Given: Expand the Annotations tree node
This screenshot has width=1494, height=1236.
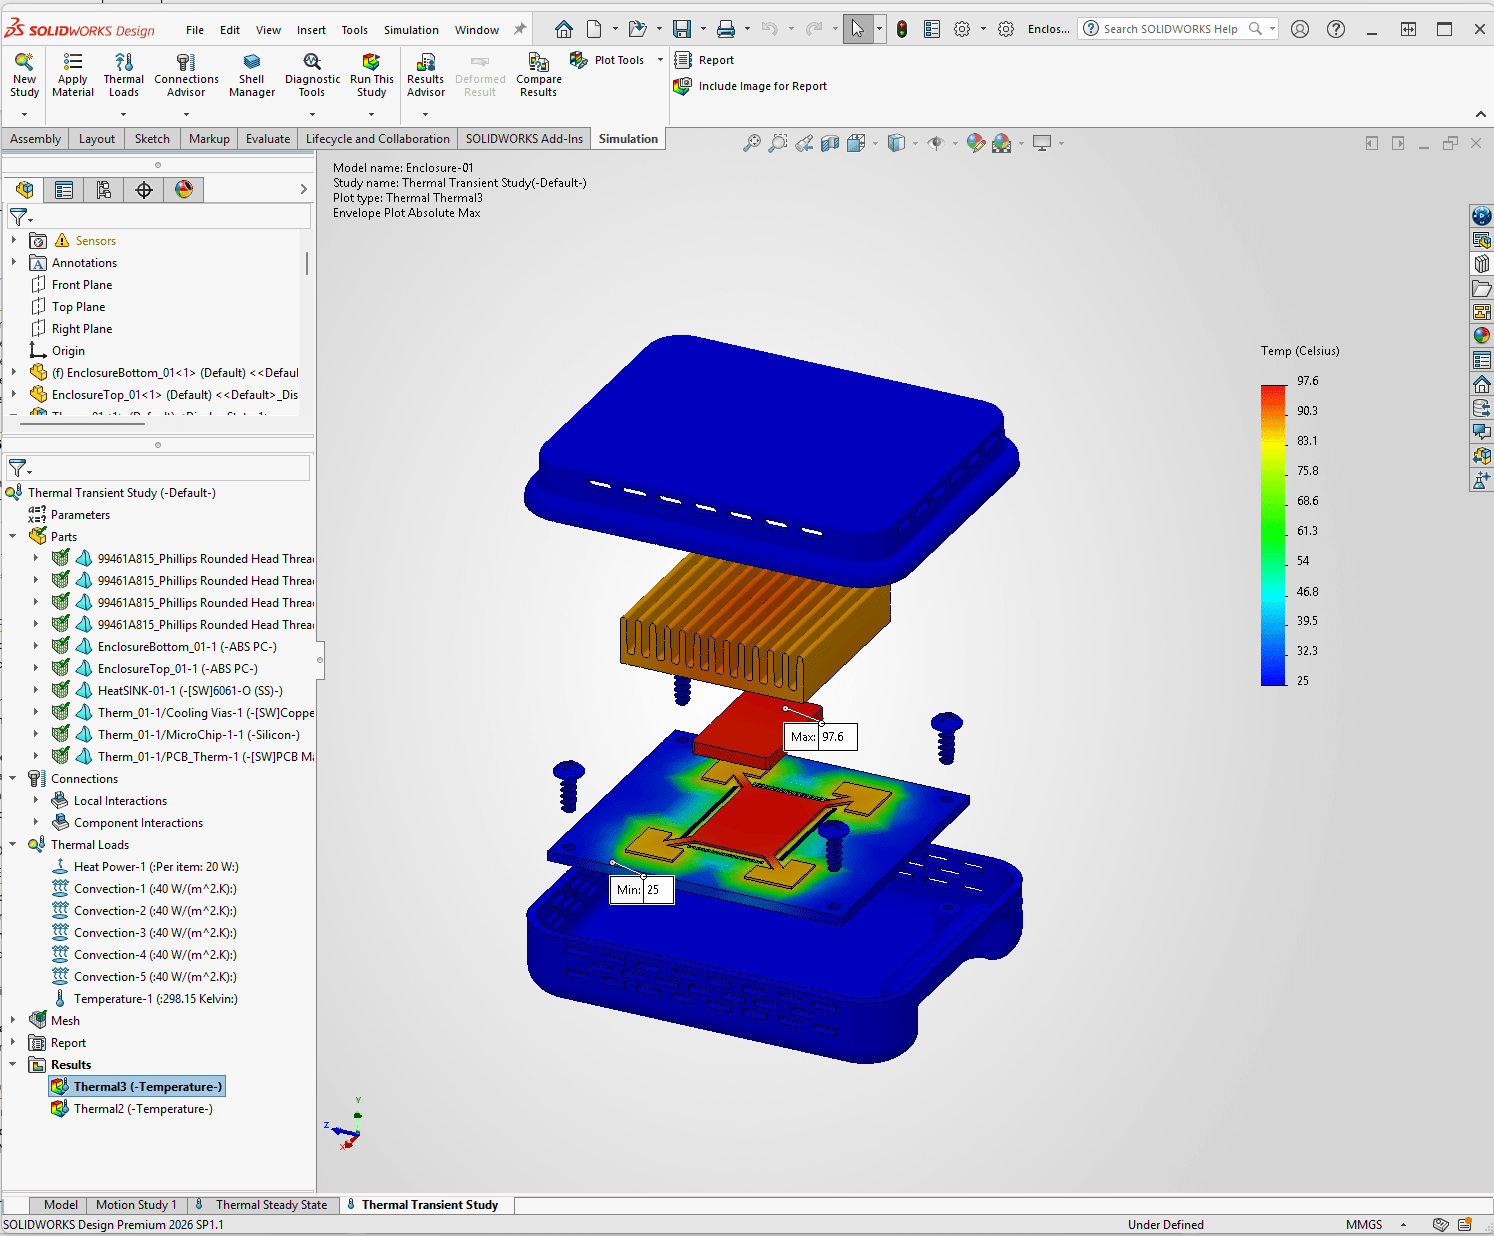Looking at the screenshot, I should coord(13,262).
